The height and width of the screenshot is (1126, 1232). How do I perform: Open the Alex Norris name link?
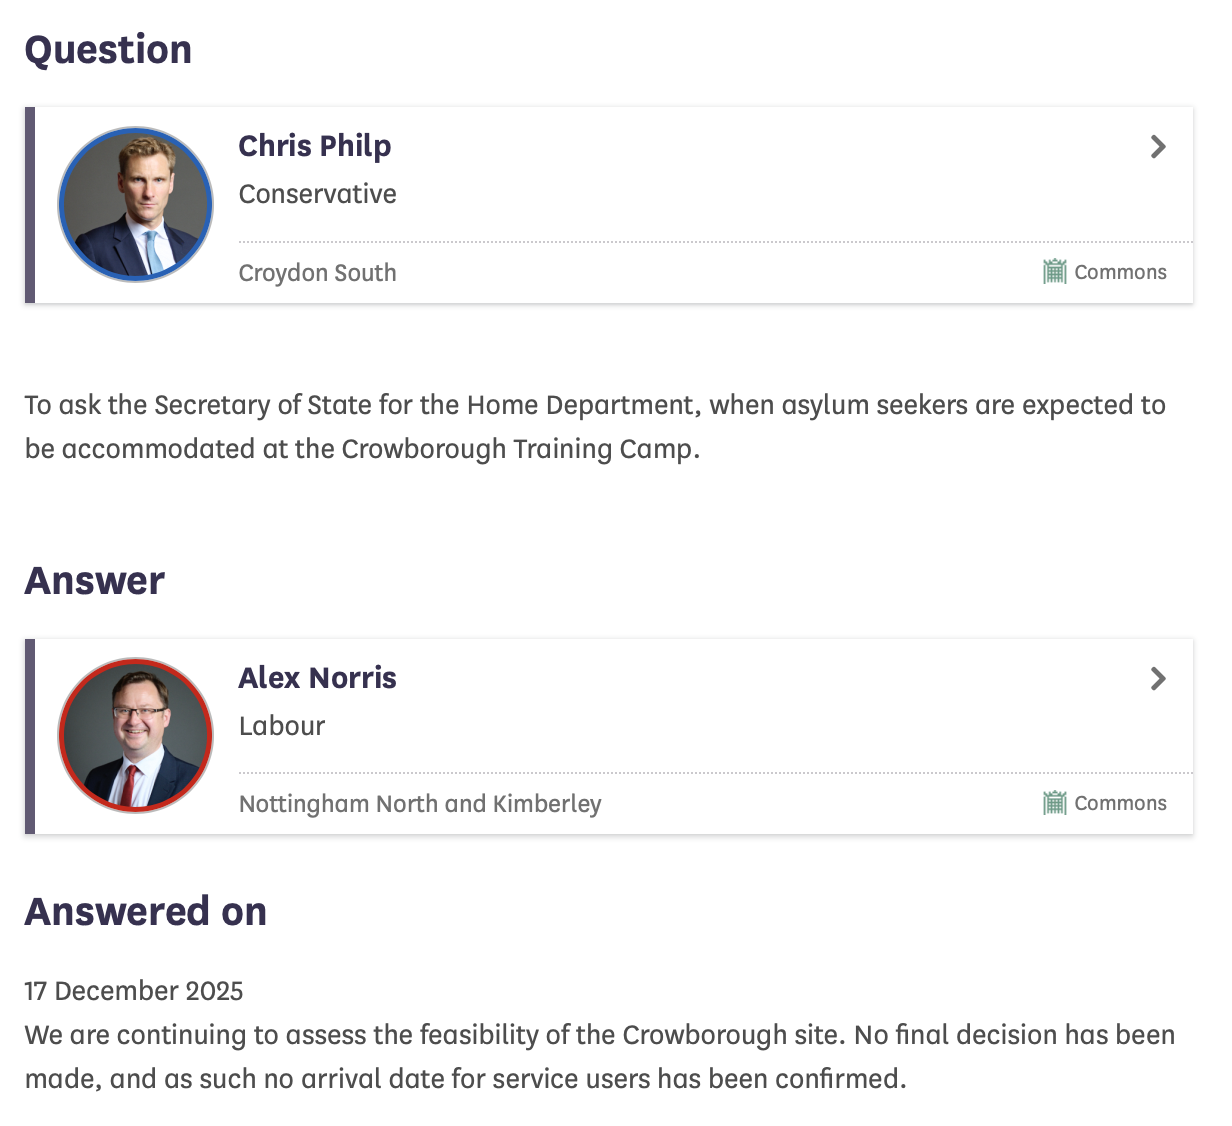click(x=317, y=678)
